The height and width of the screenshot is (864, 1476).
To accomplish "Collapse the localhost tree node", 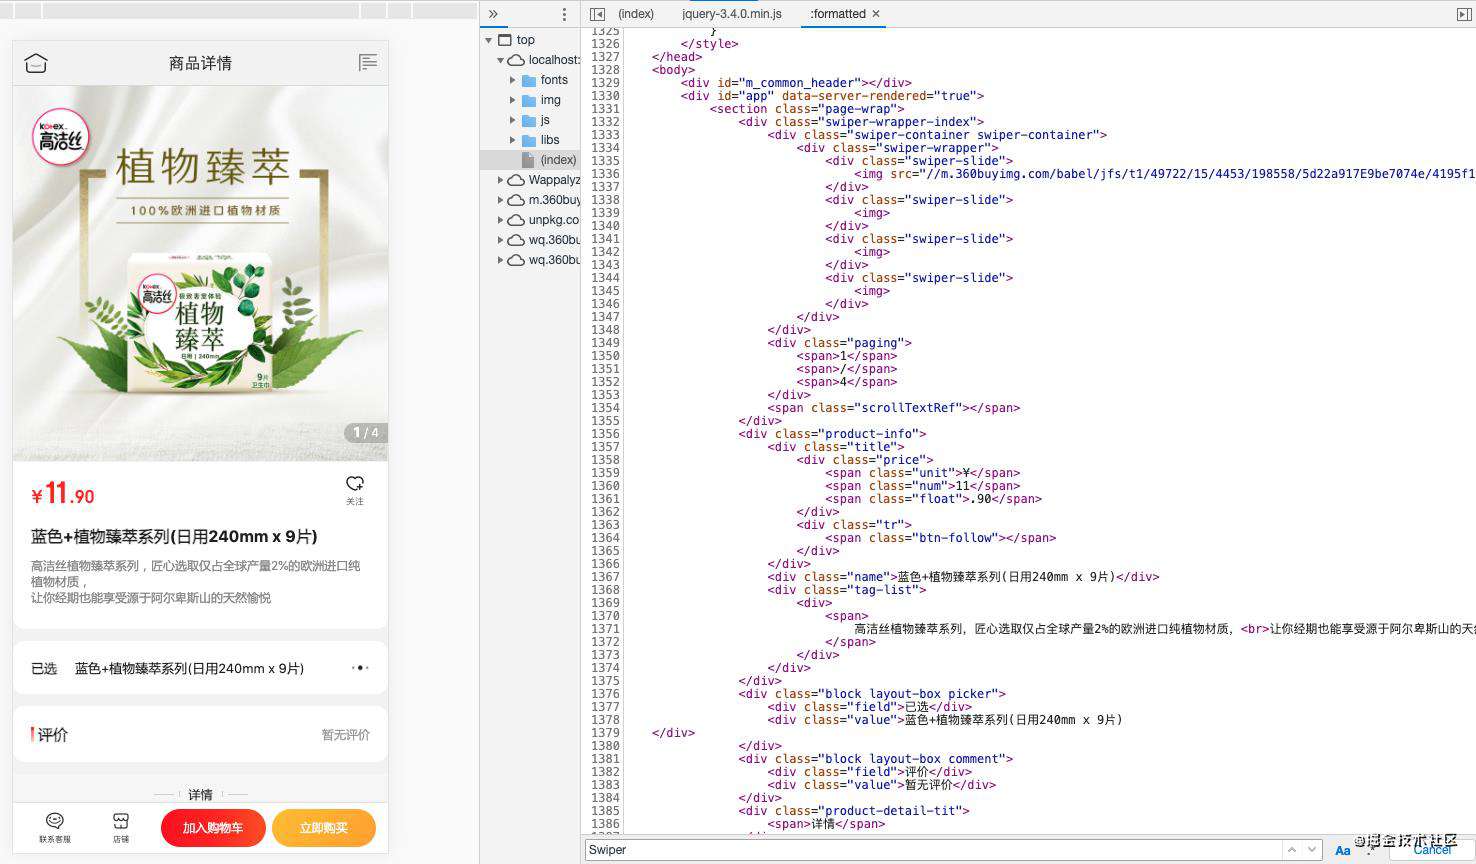I will click(x=501, y=60).
